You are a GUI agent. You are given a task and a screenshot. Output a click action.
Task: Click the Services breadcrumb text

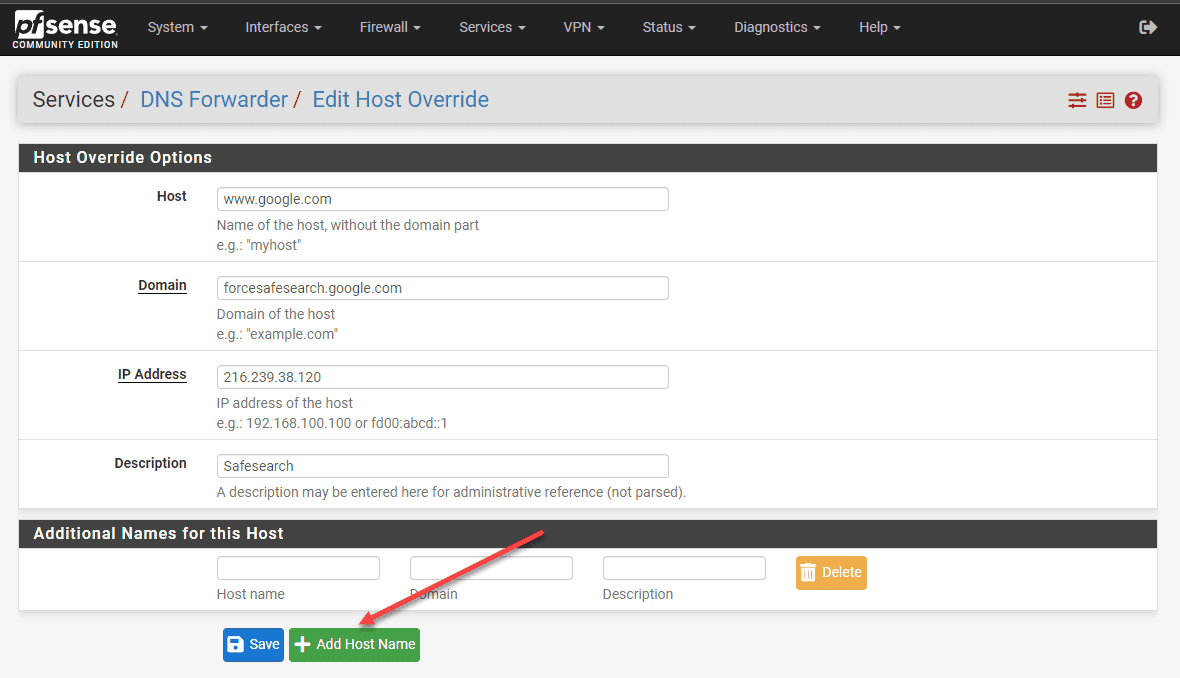[x=74, y=99]
